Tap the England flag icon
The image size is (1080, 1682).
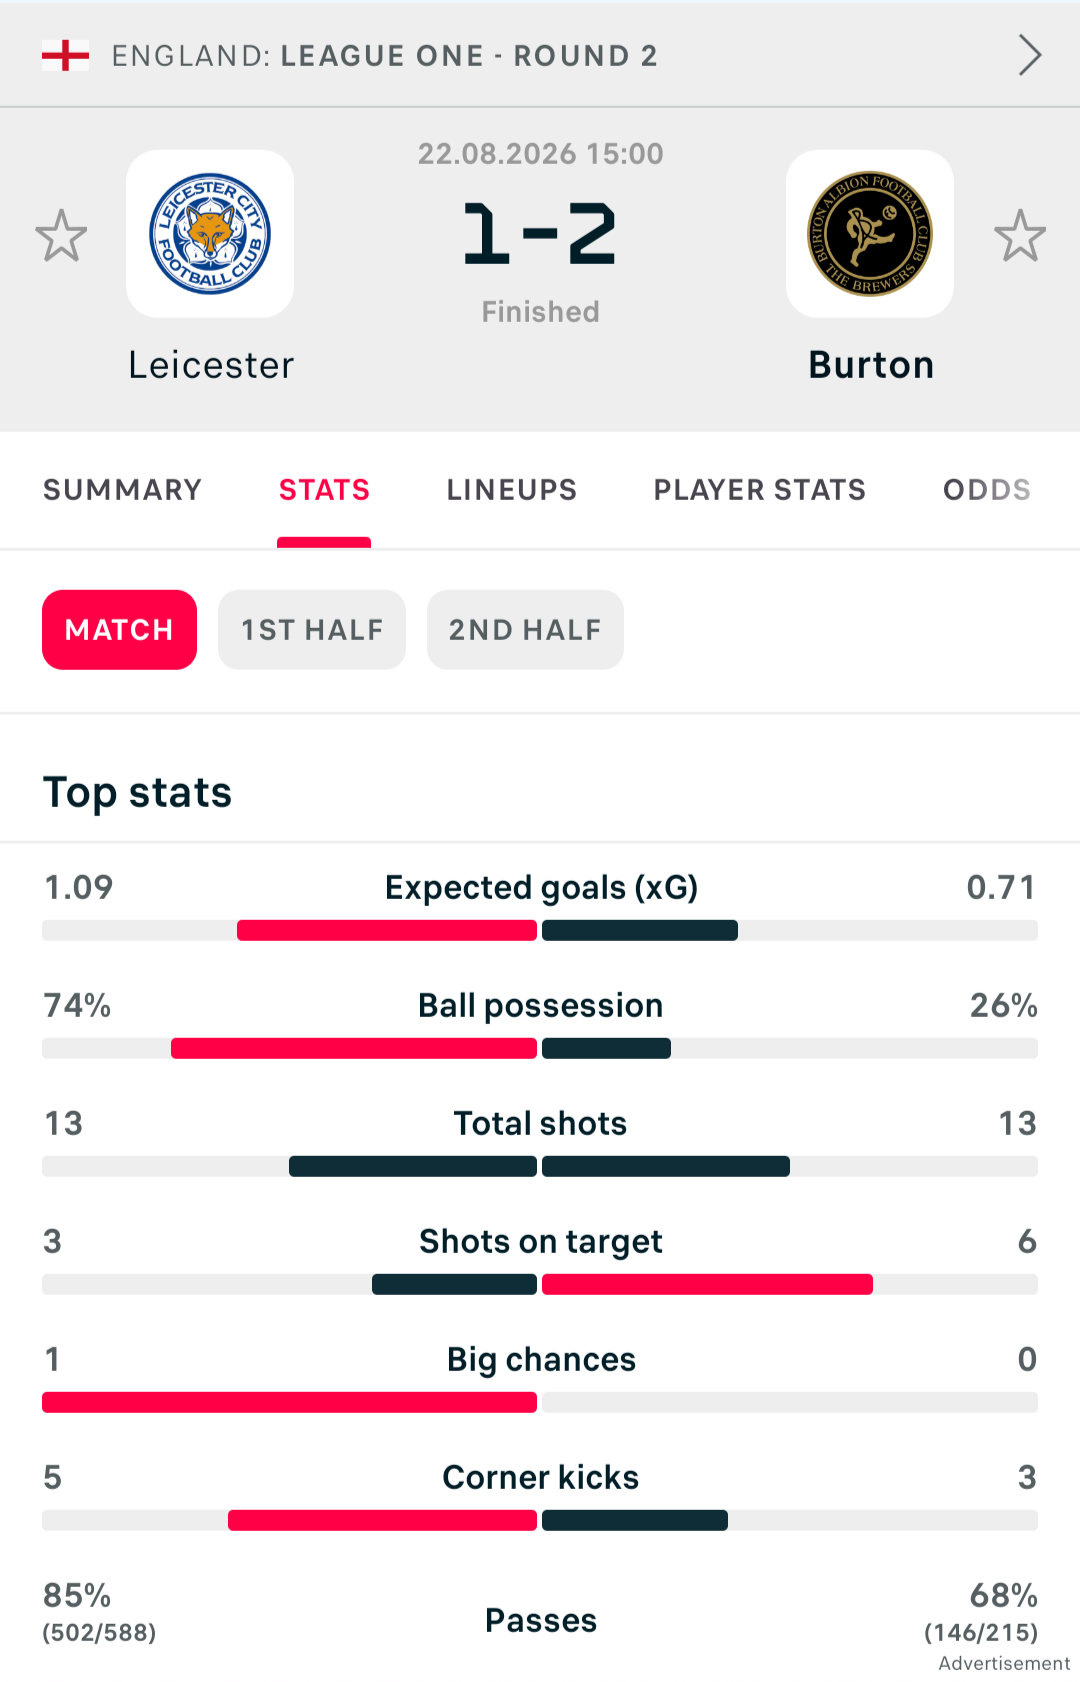(x=65, y=55)
